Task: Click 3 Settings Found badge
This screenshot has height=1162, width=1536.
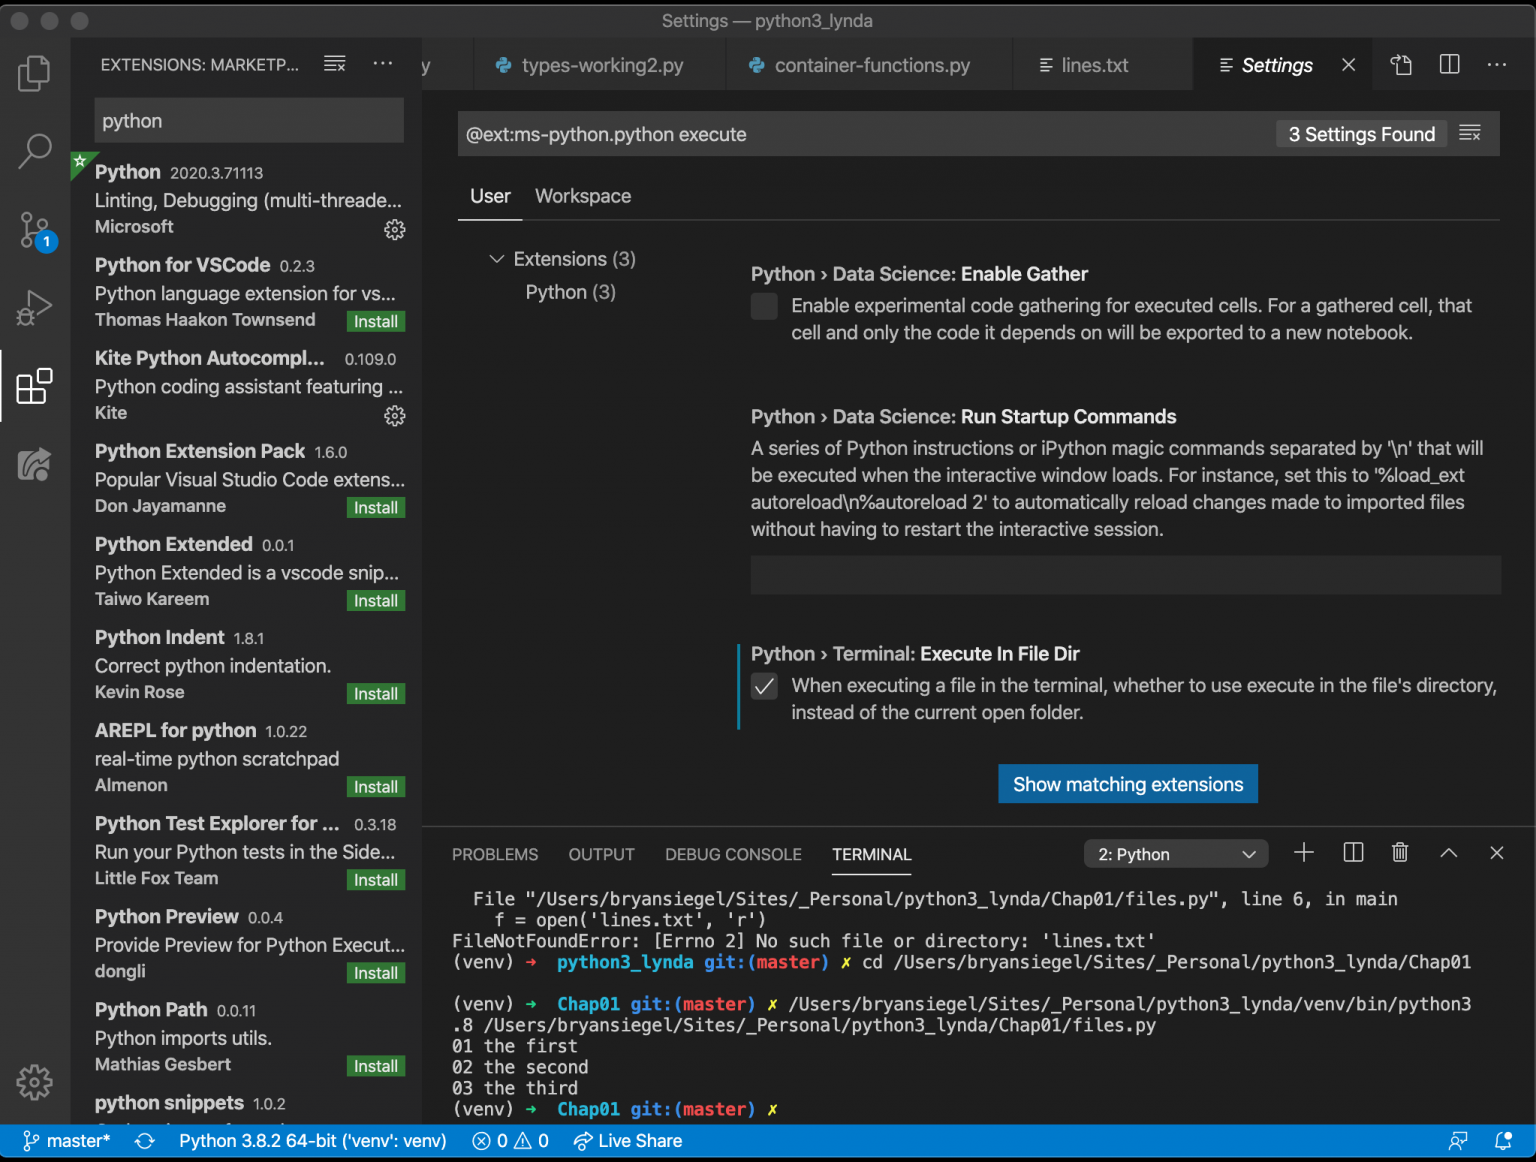Action: pos(1361,134)
